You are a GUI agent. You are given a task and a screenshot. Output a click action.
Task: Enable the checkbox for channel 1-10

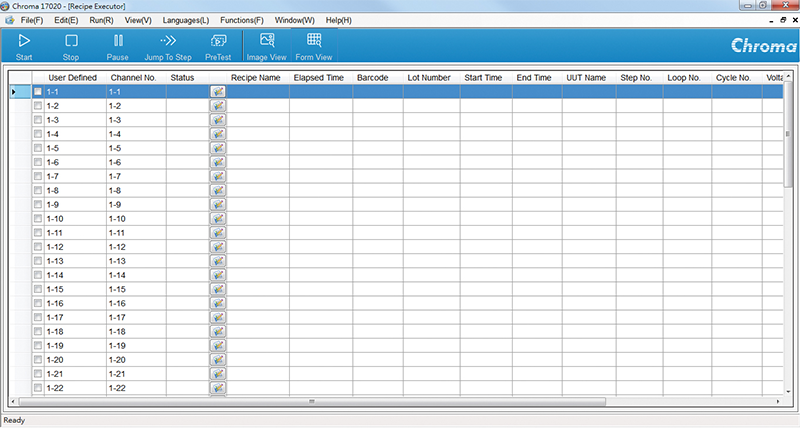(x=38, y=218)
